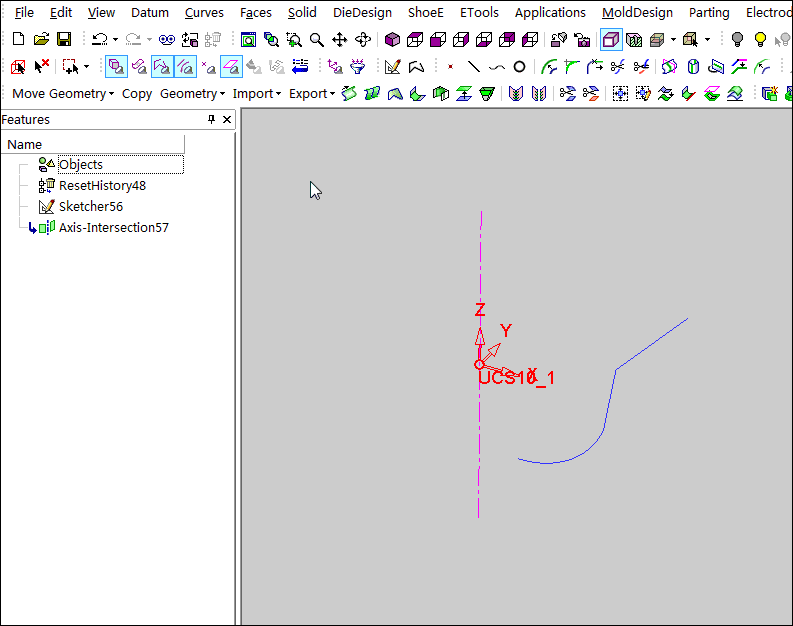793x626 pixels.
Task: Click the yellow light bulb icon
Action: click(760, 40)
